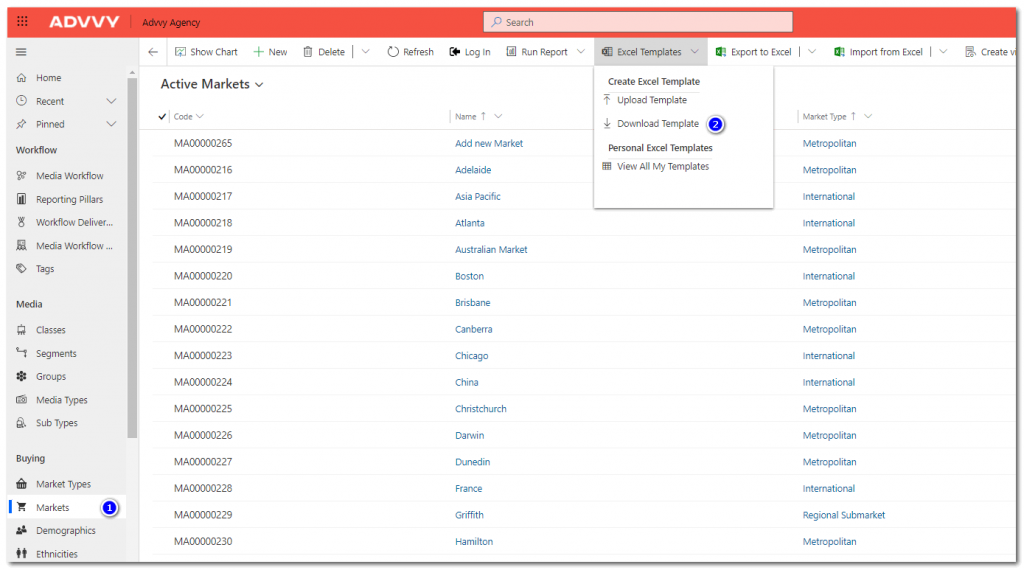Click the Show Chart toolbar icon
This screenshot has width=1024, height=570.
tap(181, 52)
